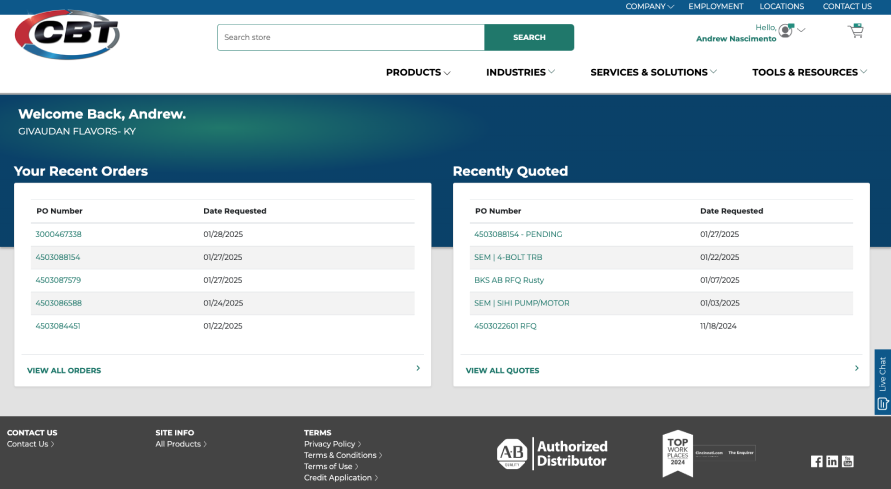Open footer Contact Us link
The image size is (891, 489).
[30, 444]
